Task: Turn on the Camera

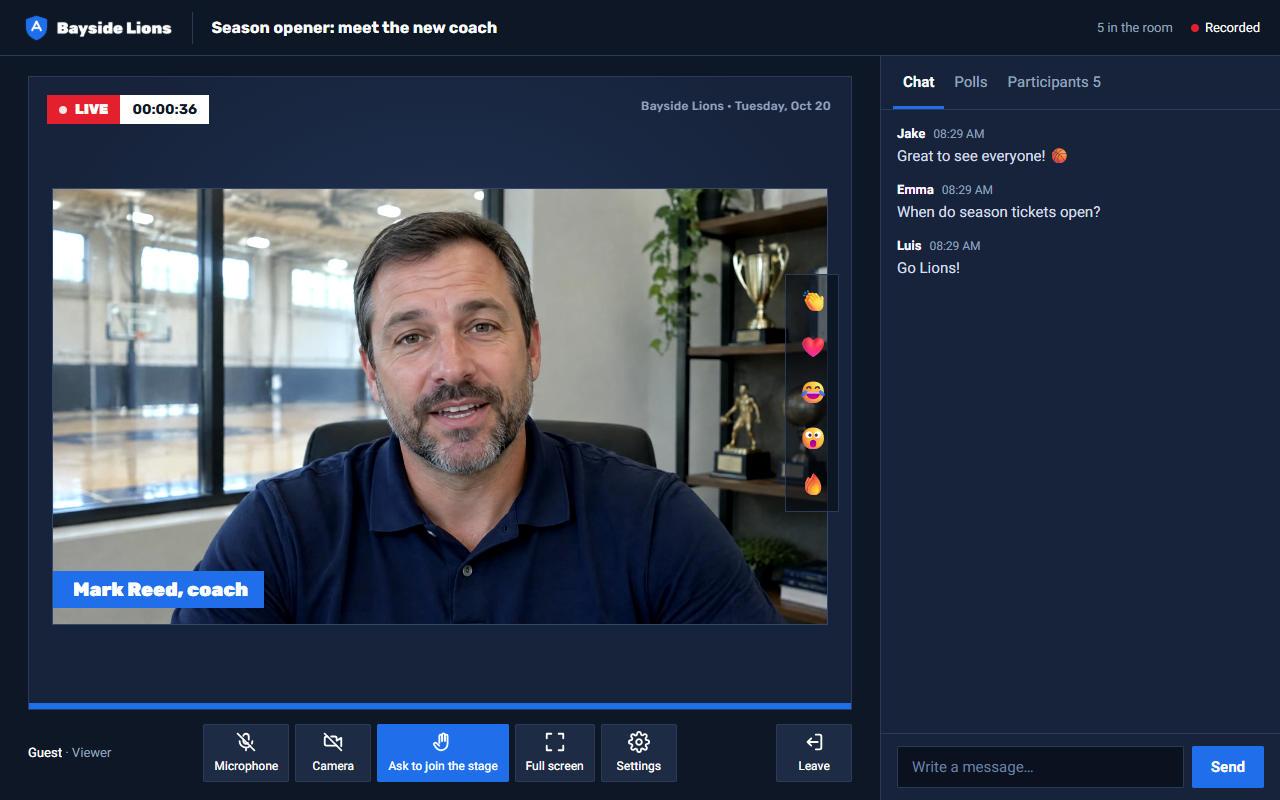Action: [333, 753]
